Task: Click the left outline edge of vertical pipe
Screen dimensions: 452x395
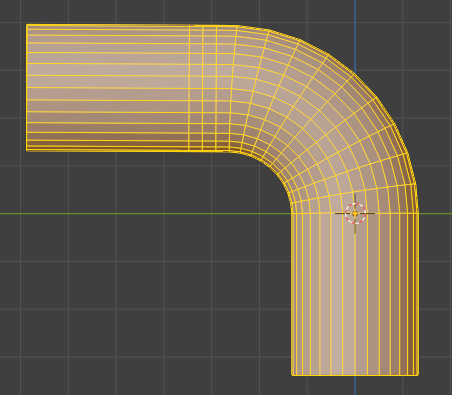Action: (x=292, y=293)
